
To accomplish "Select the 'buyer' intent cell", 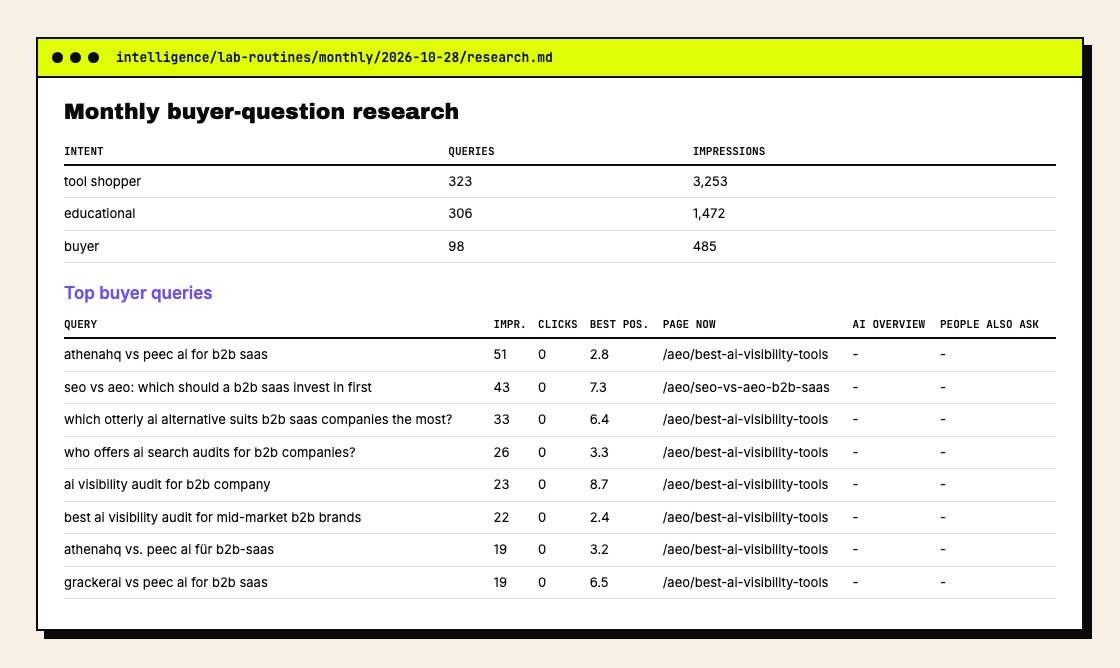I will click(x=81, y=246).
